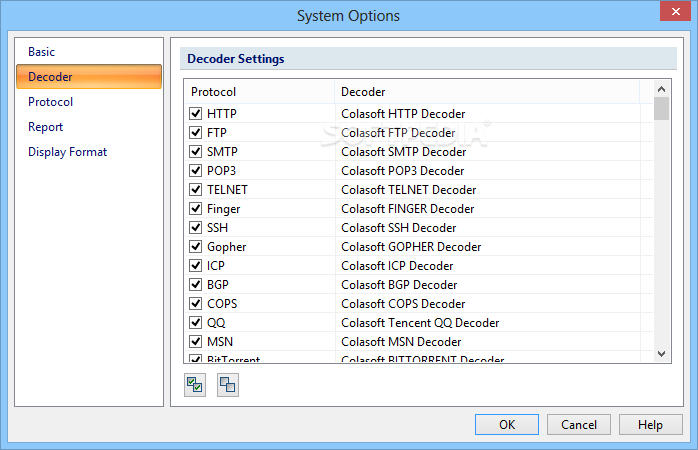Disable the ICP protocol checkbox

195,266
